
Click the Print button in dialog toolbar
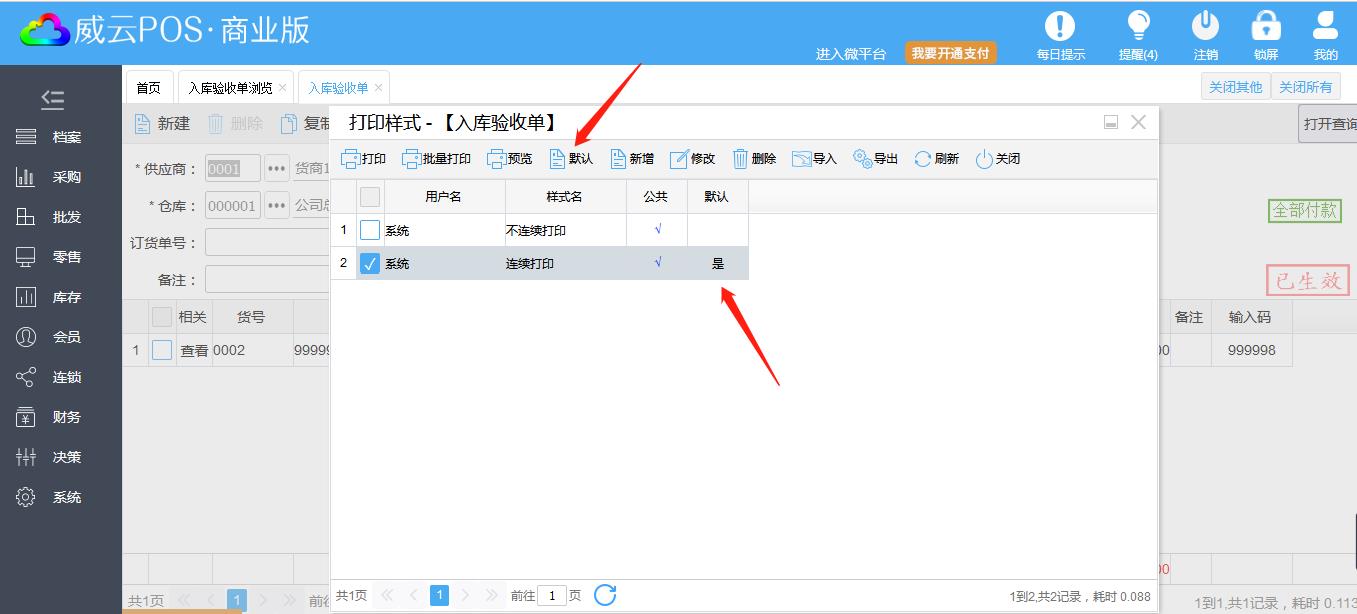point(363,159)
